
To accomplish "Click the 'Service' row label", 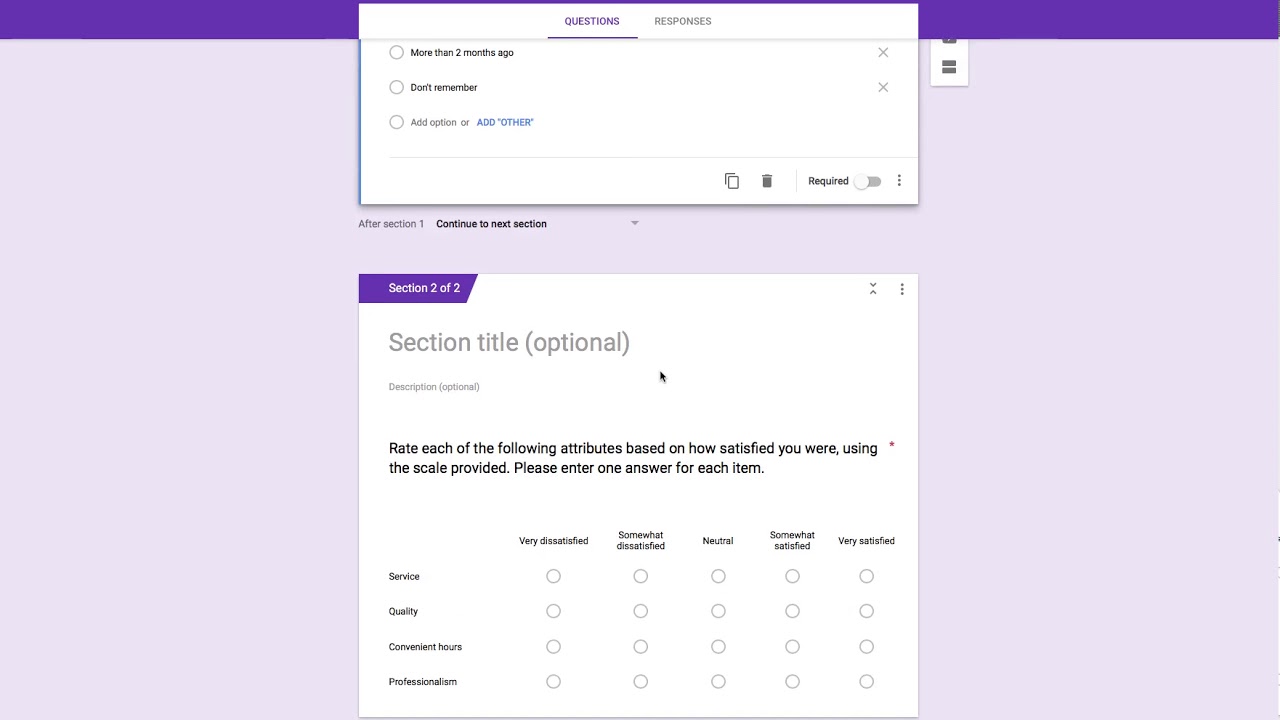I will click(404, 576).
